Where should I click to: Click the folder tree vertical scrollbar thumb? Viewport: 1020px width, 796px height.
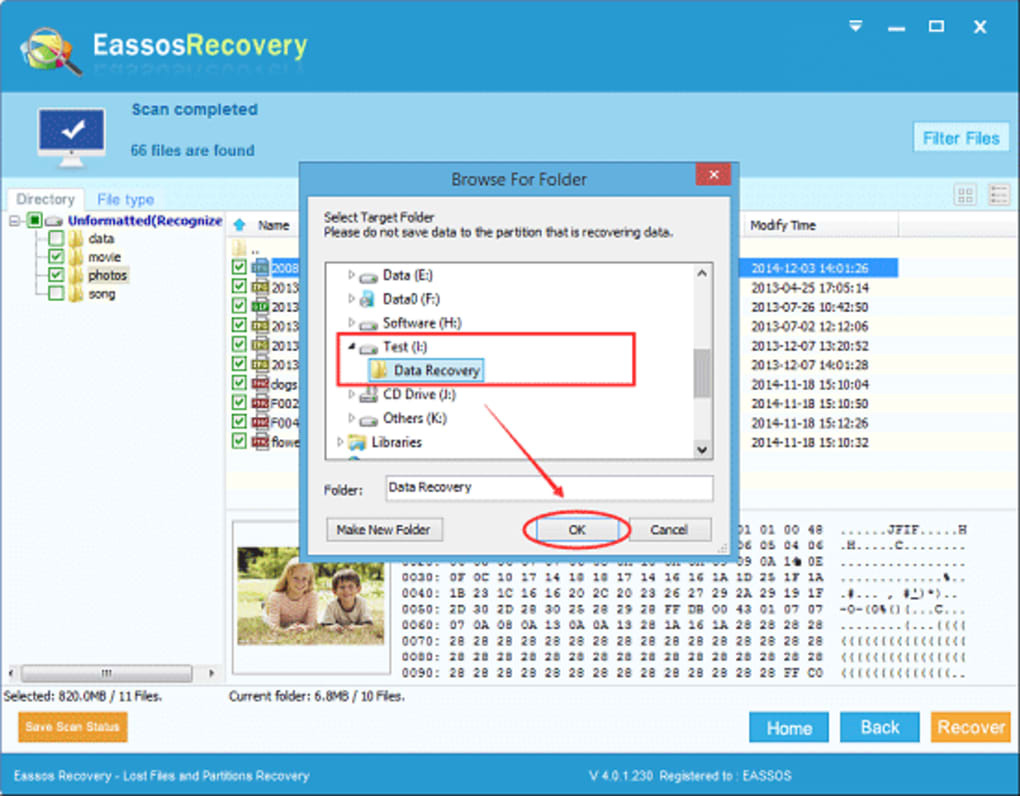point(702,373)
